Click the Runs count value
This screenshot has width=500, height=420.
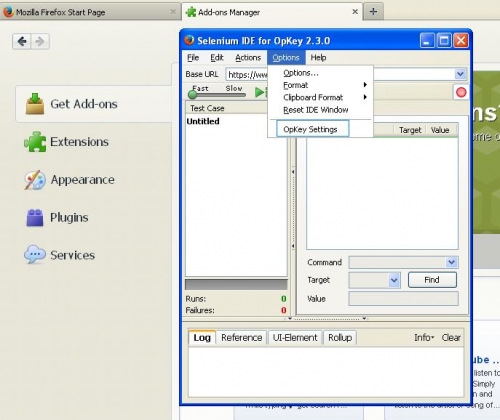click(284, 298)
